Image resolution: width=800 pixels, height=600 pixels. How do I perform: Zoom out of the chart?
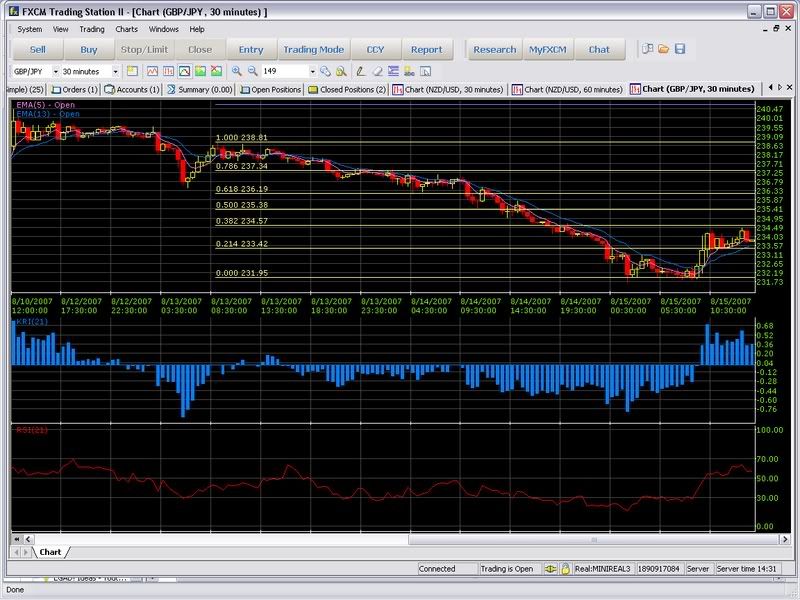click(253, 71)
